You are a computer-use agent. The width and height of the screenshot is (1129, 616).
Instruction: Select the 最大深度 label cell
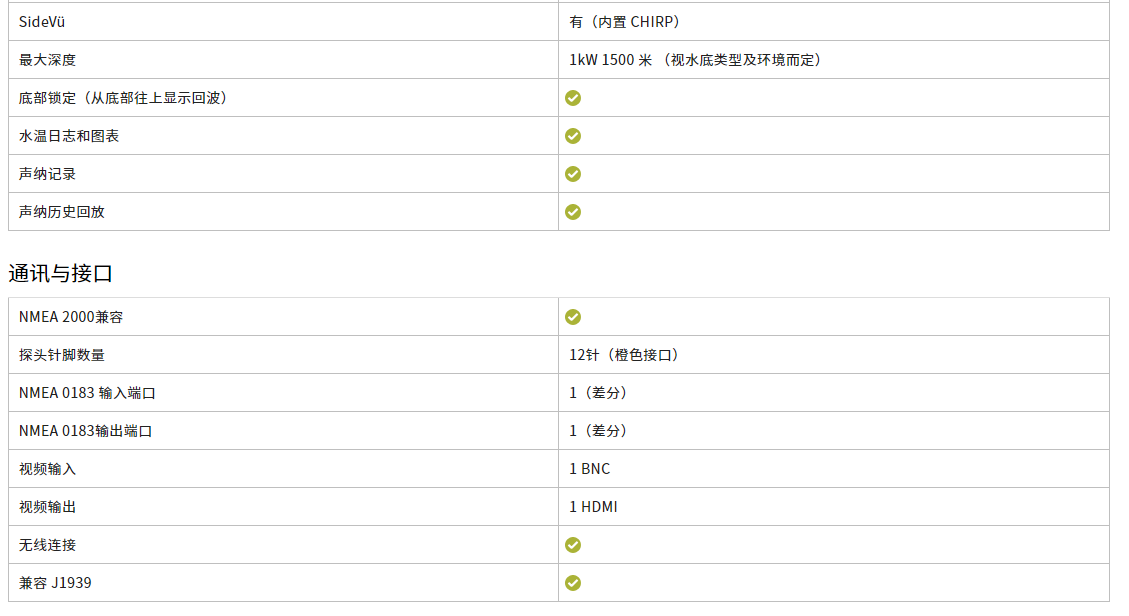[47, 60]
